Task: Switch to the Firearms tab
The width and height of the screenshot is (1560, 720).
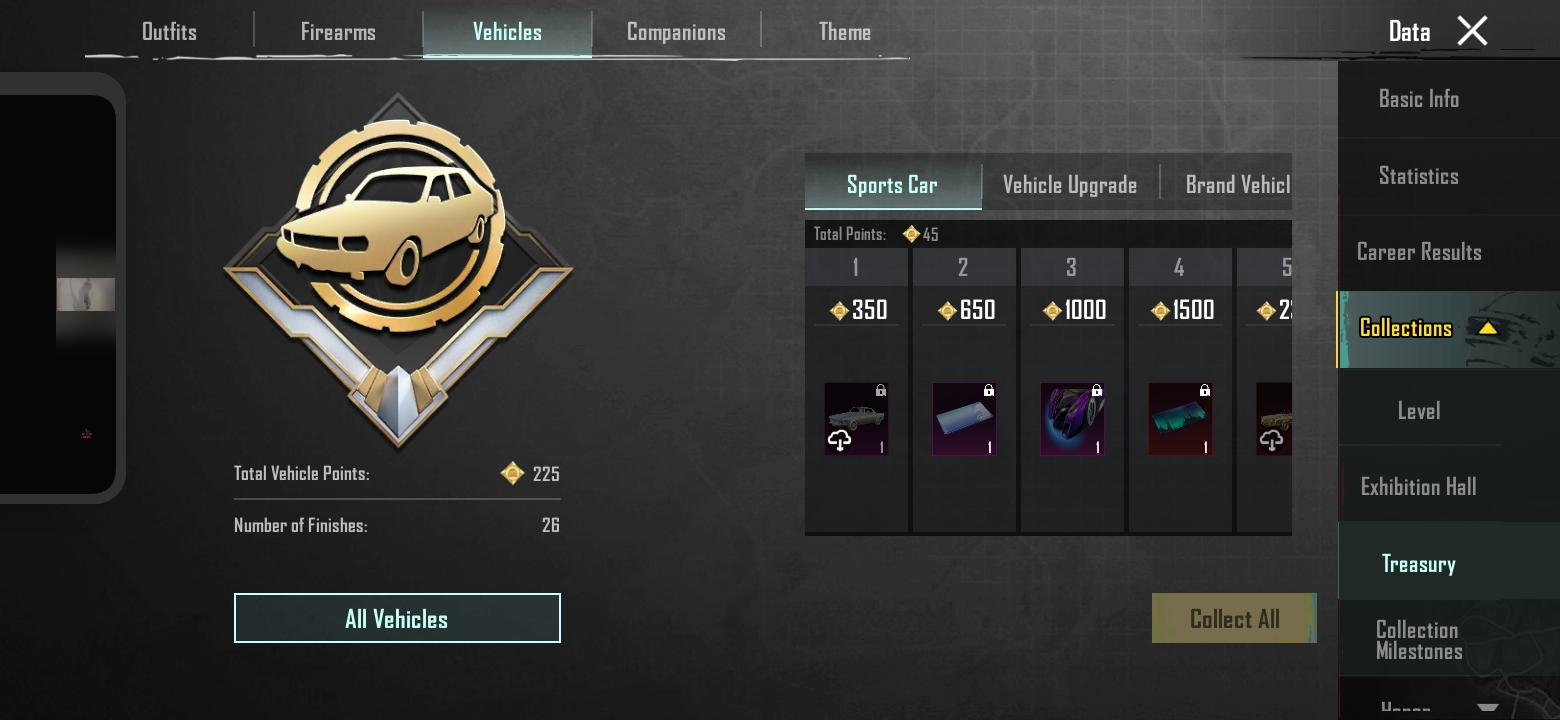Action: click(338, 32)
